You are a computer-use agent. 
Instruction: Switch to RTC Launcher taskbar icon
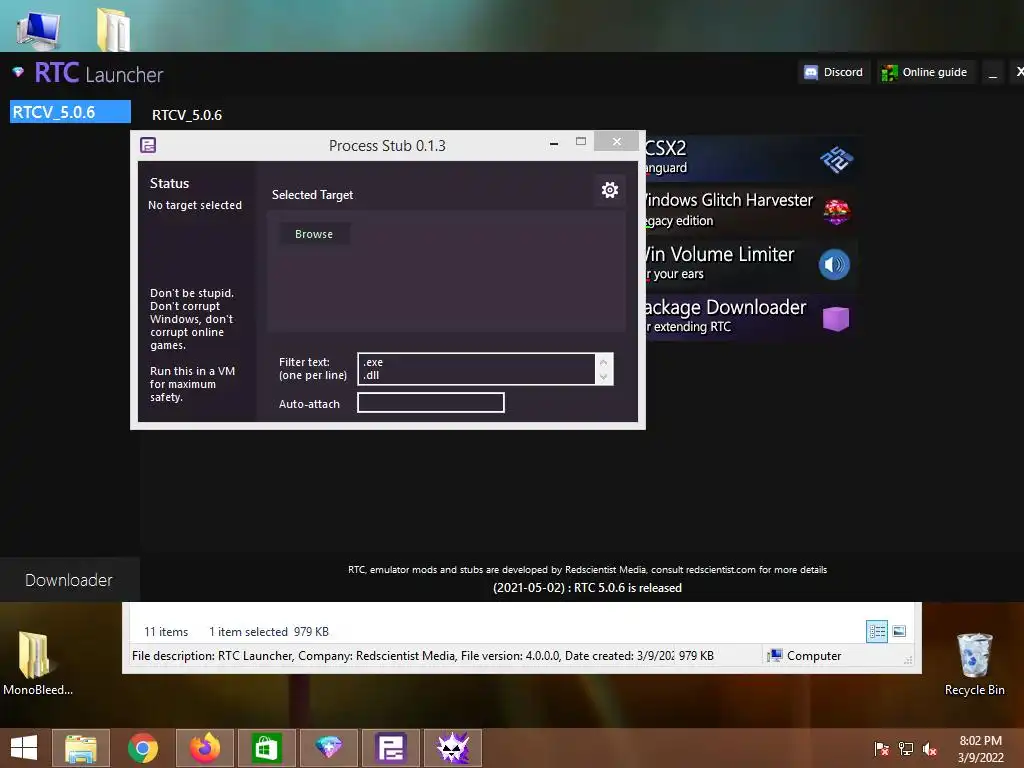(328, 748)
